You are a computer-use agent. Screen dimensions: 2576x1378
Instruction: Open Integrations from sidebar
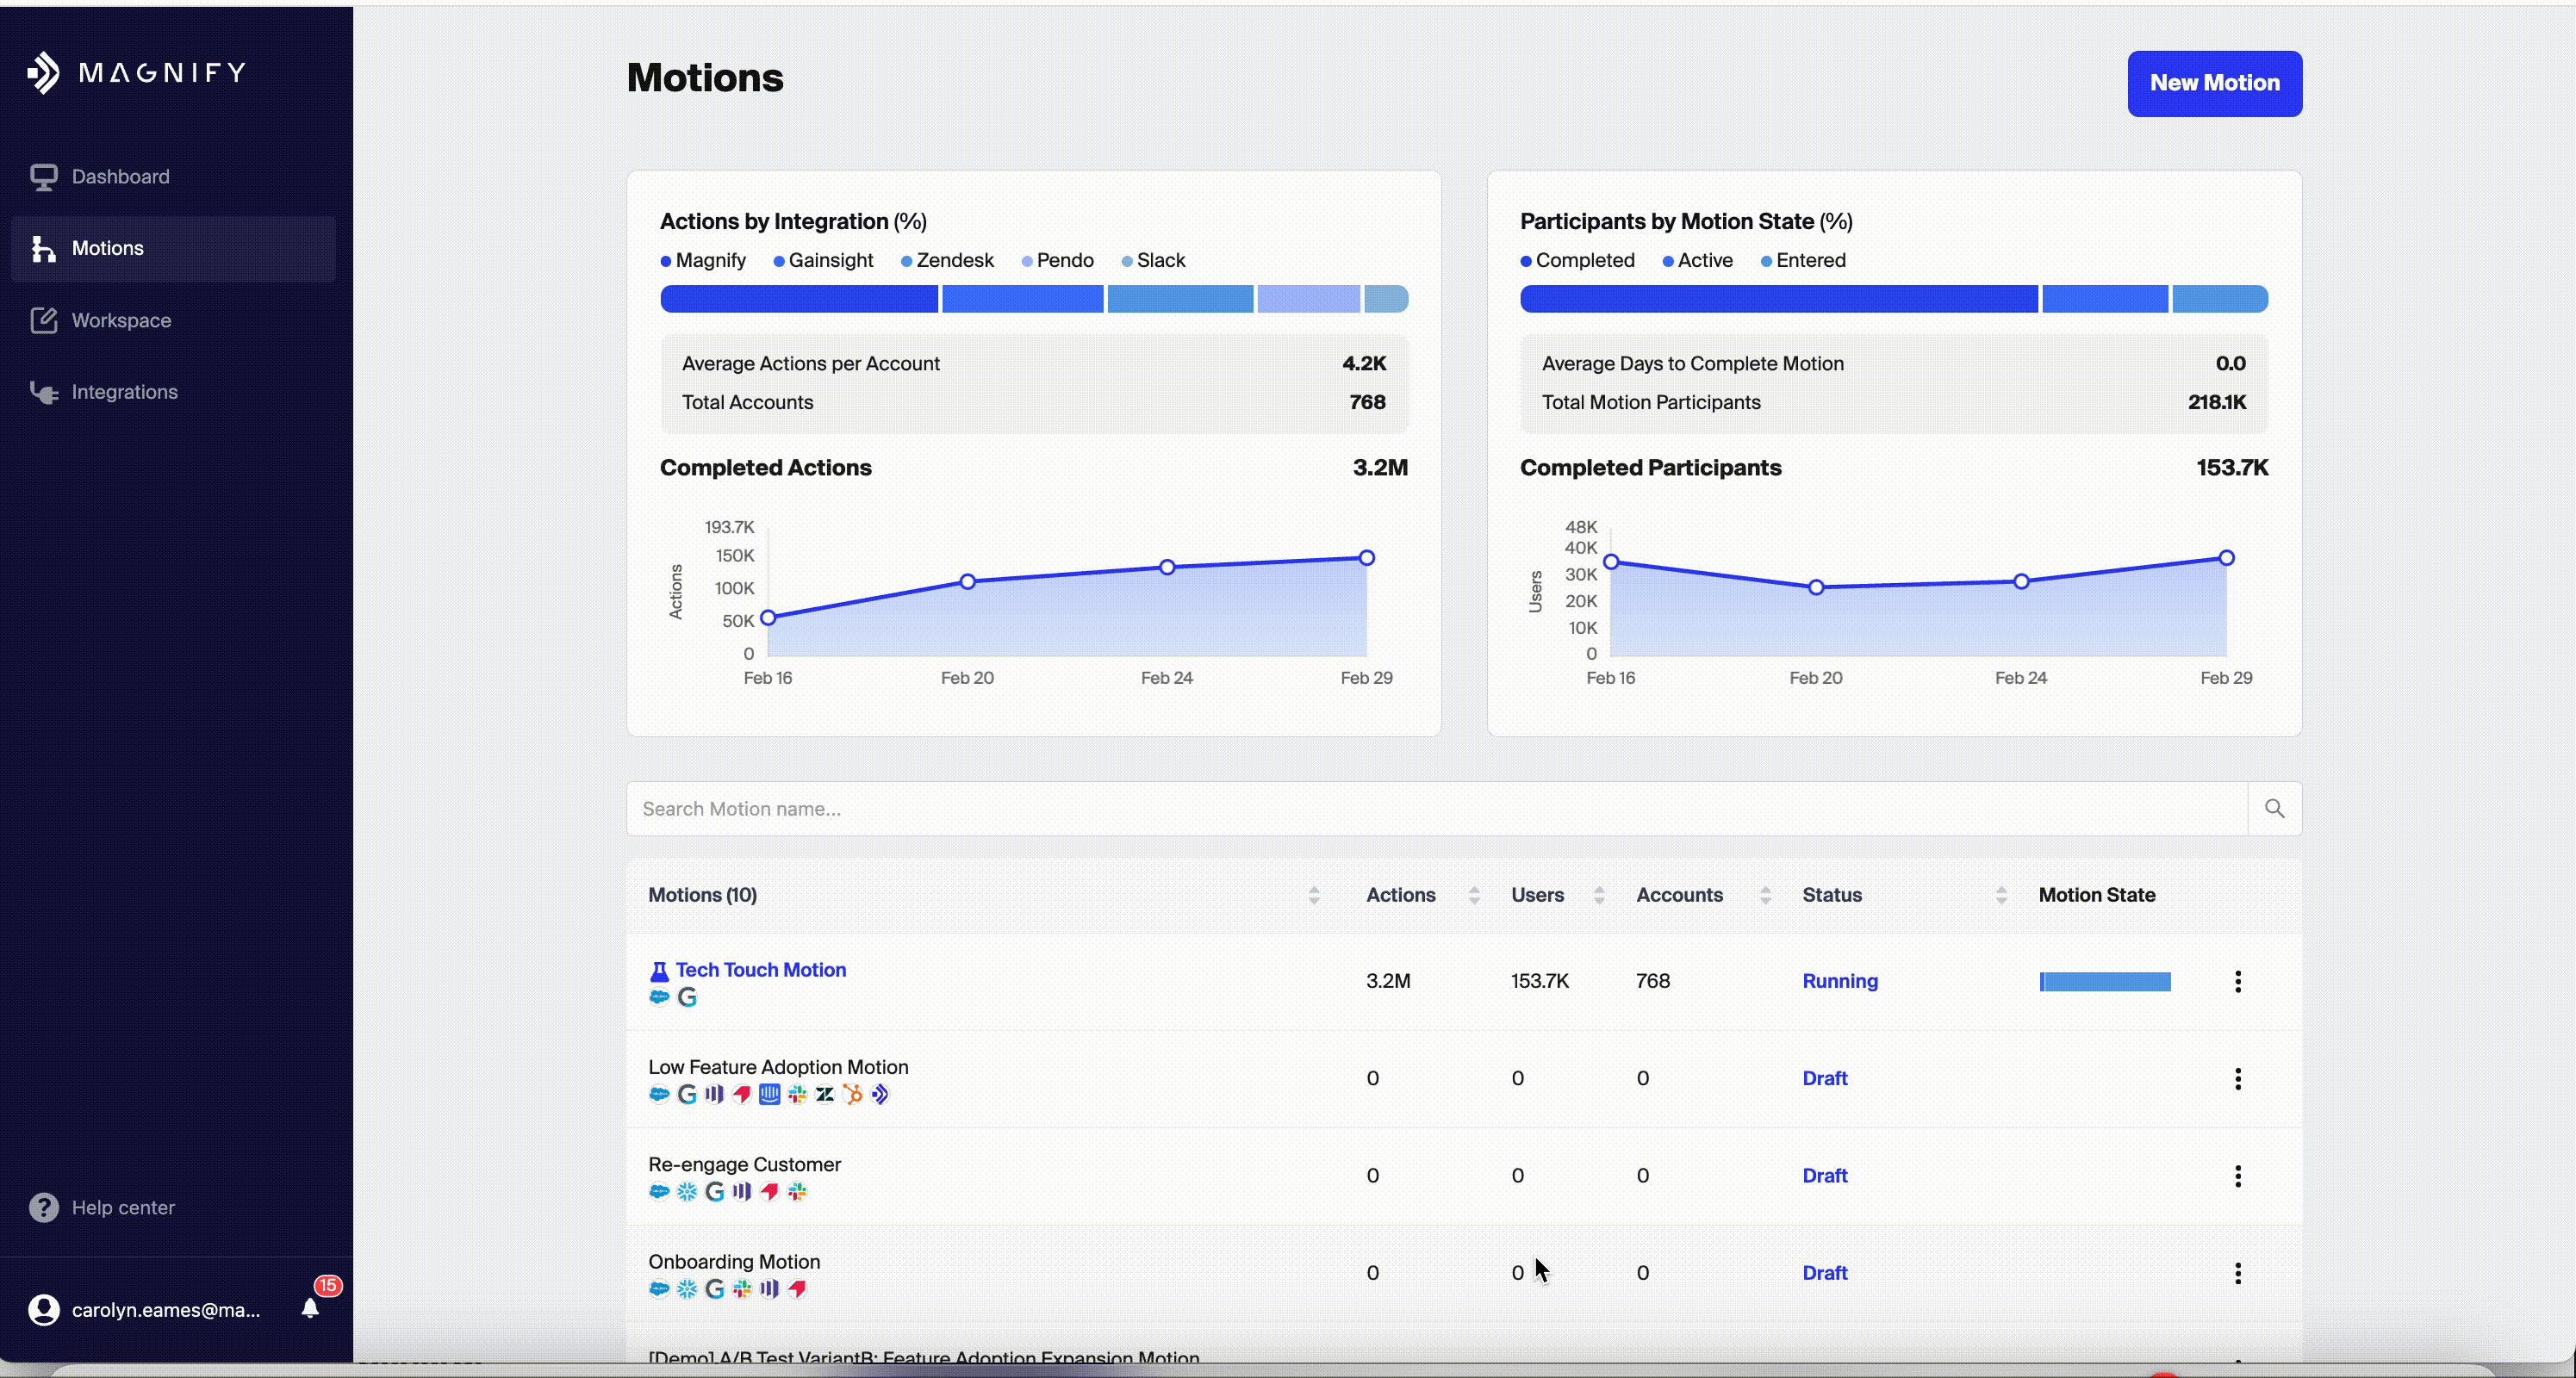point(124,392)
